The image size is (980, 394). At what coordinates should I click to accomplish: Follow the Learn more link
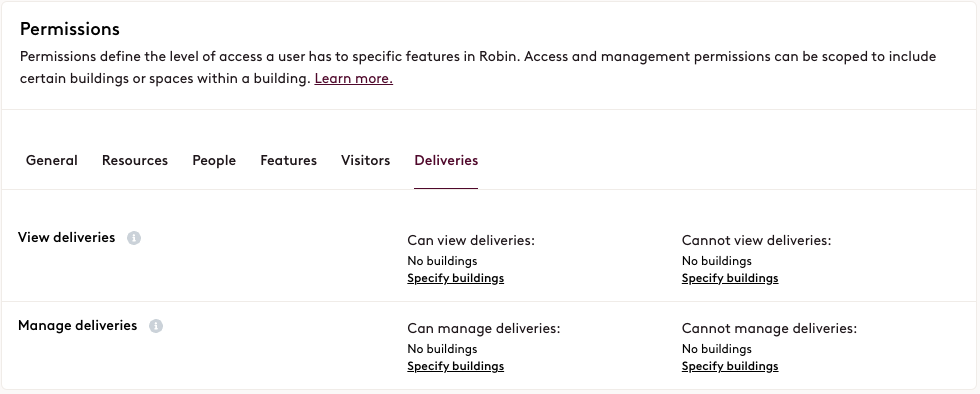click(x=354, y=79)
